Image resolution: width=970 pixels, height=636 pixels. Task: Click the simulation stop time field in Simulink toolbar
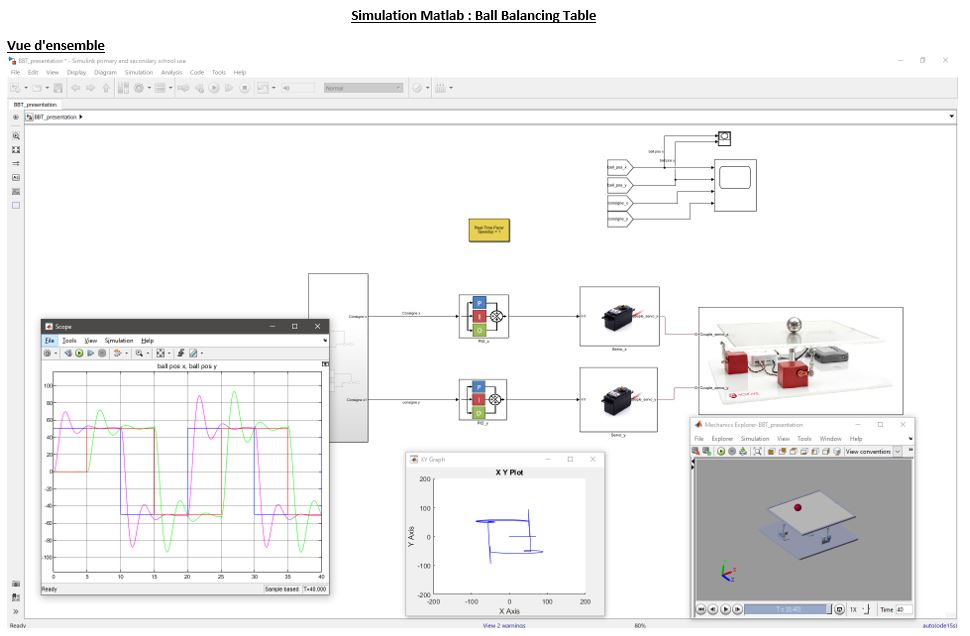pos(298,88)
